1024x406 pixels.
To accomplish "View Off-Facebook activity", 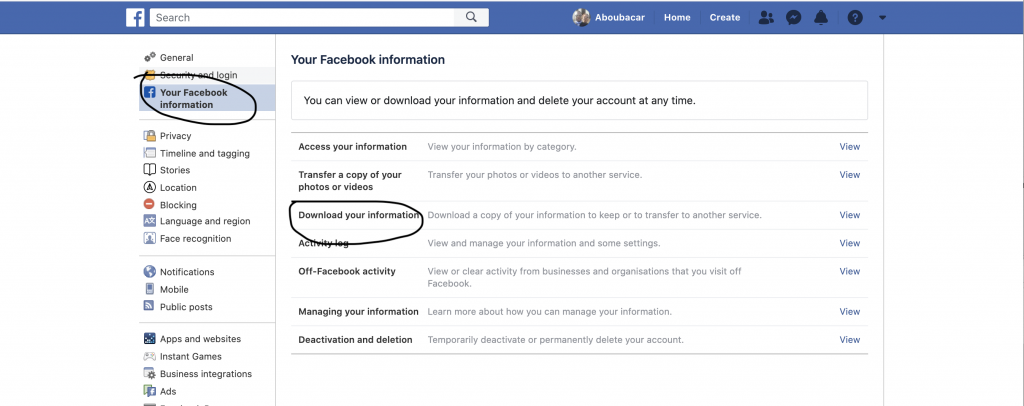I will coord(850,271).
